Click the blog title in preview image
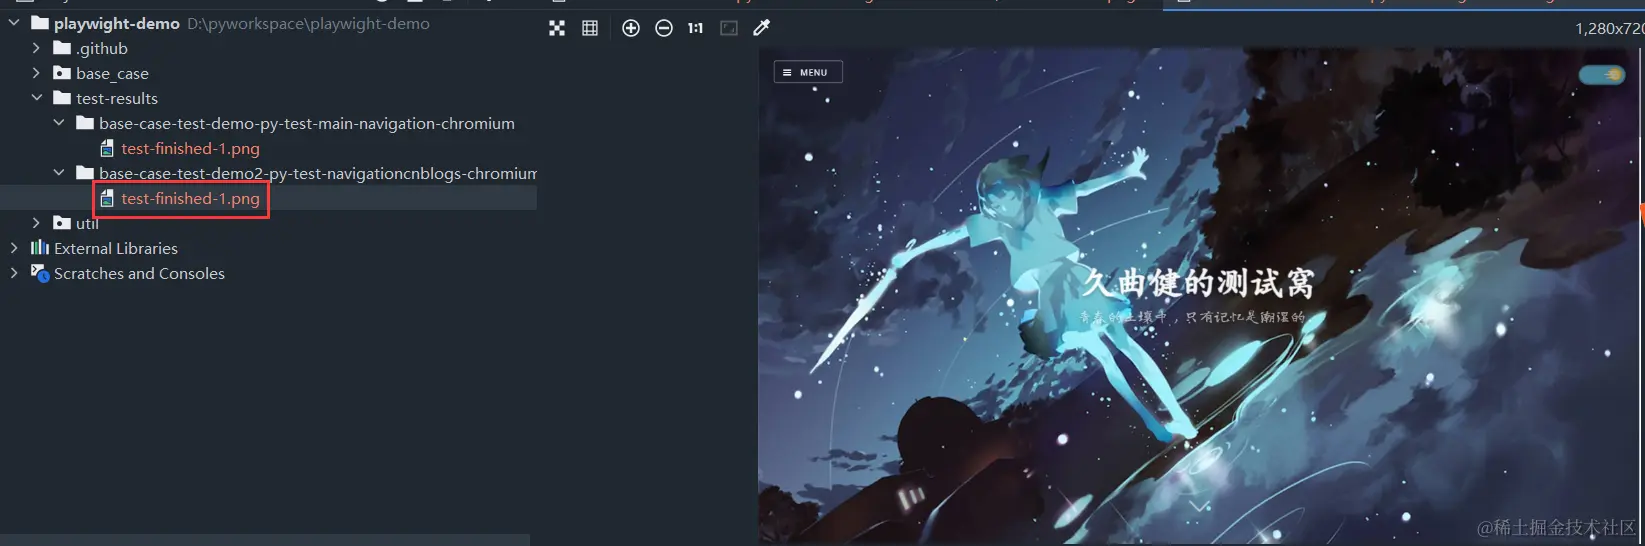Screen dimensions: 1645x546 [x=1198, y=283]
